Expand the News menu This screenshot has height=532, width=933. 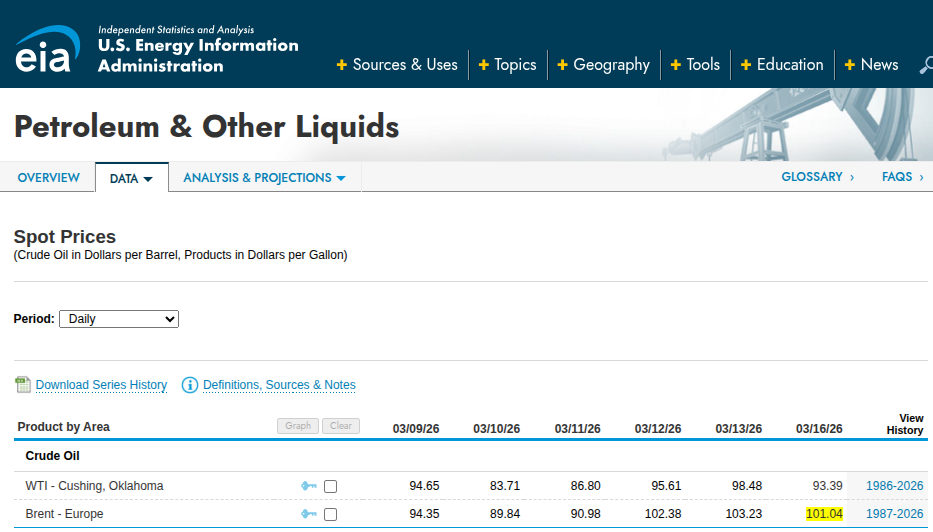(872, 64)
